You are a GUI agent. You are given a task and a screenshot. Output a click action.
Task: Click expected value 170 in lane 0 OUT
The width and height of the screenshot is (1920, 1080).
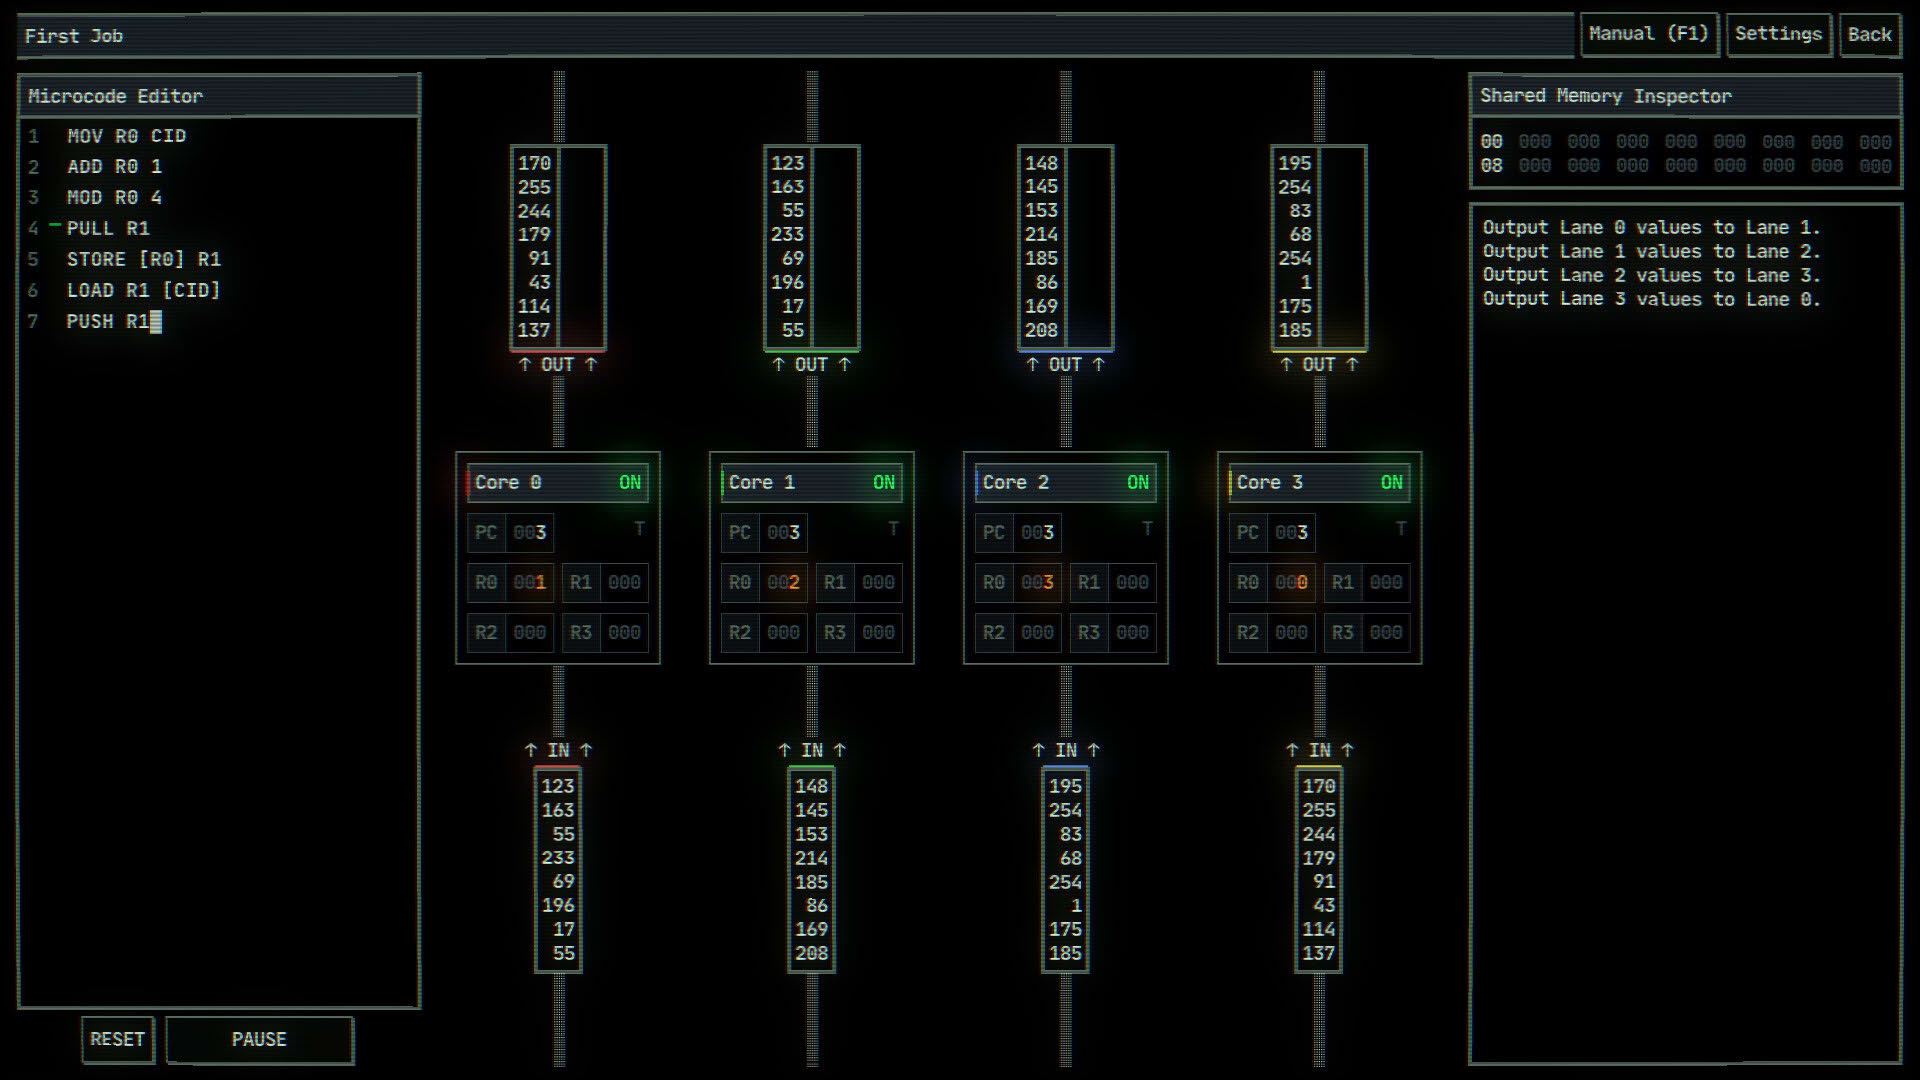pos(535,163)
